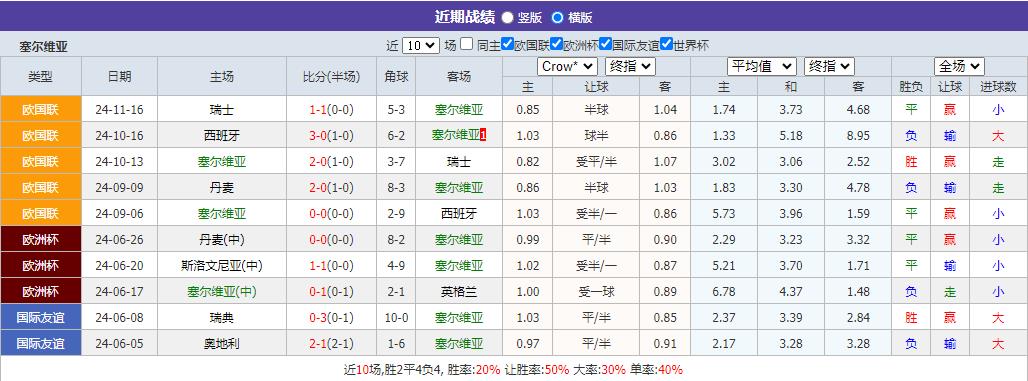The width and height of the screenshot is (1028, 381).
Task: Open the 3-0(1-0) score on 24-10-16
Action: click(331, 136)
